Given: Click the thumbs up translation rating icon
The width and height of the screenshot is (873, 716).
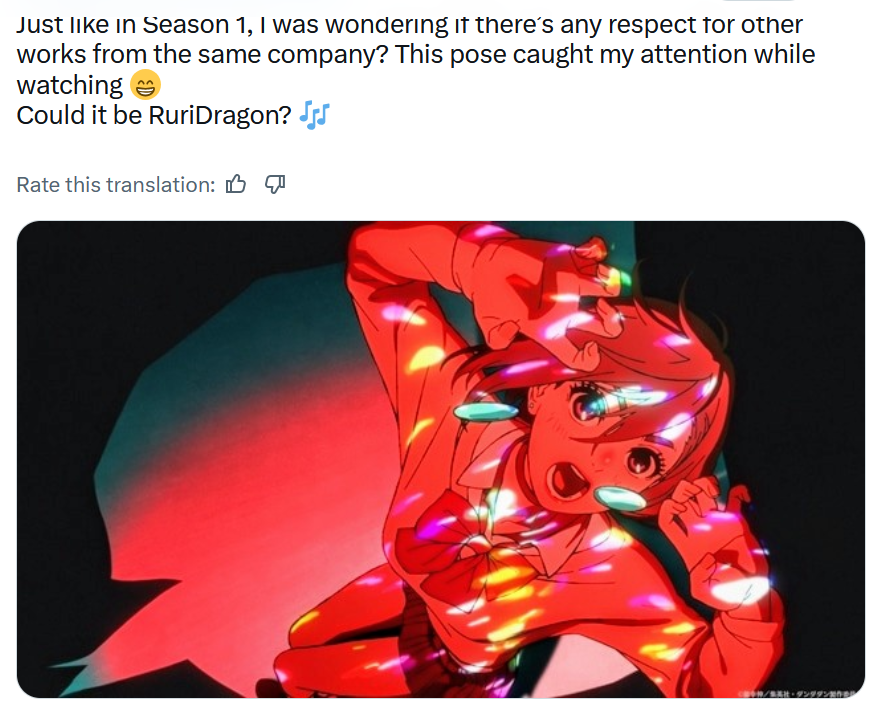Looking at the screenshot, I should [x=236, y=184].
